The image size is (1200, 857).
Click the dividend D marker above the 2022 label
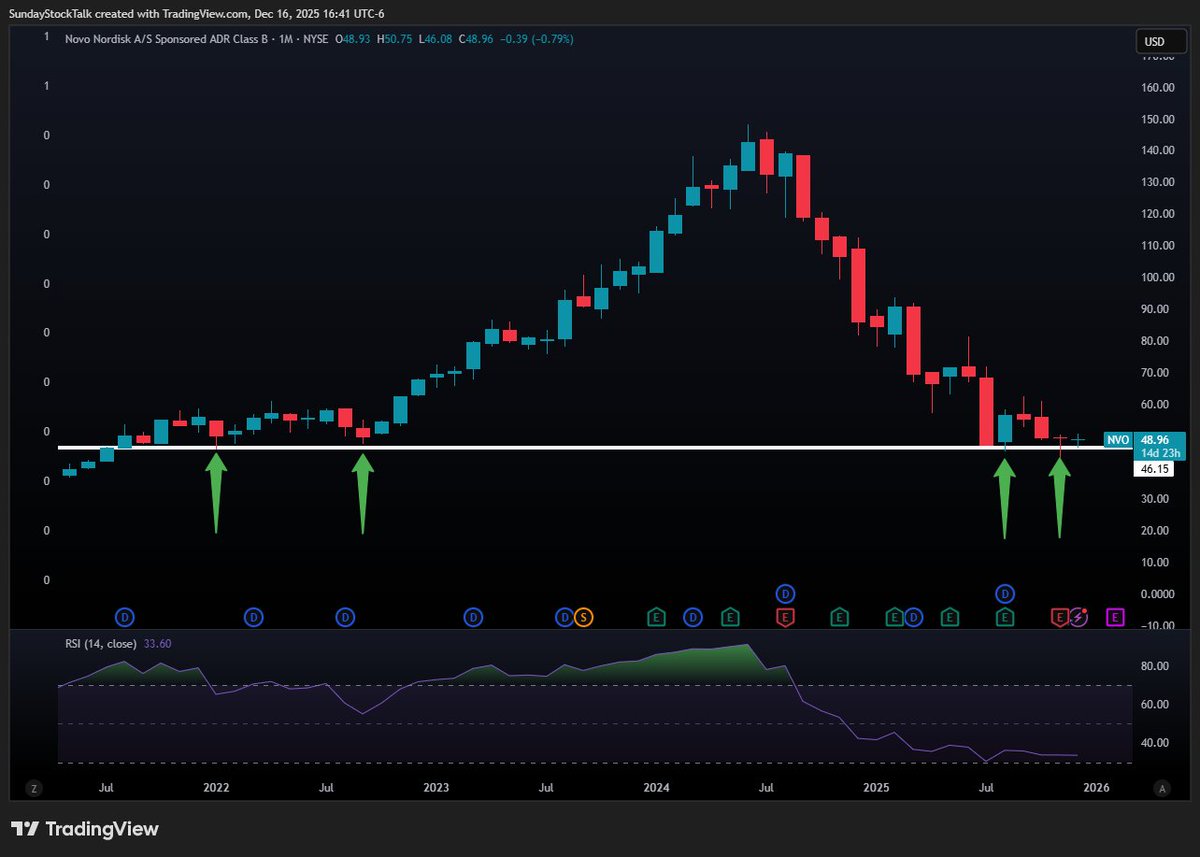coord(254,617)
